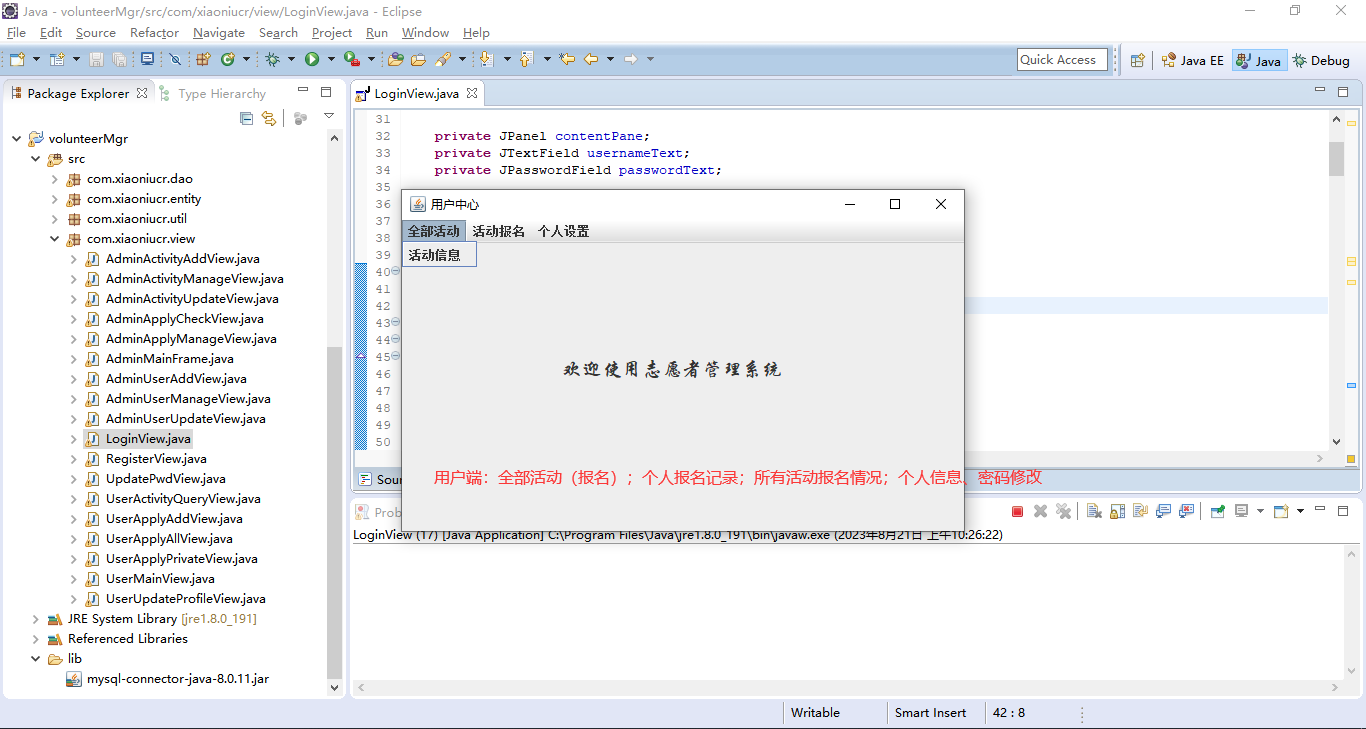Click the Quick Access search field
Screen dimensions: 1366x729
pos(1062,60)
